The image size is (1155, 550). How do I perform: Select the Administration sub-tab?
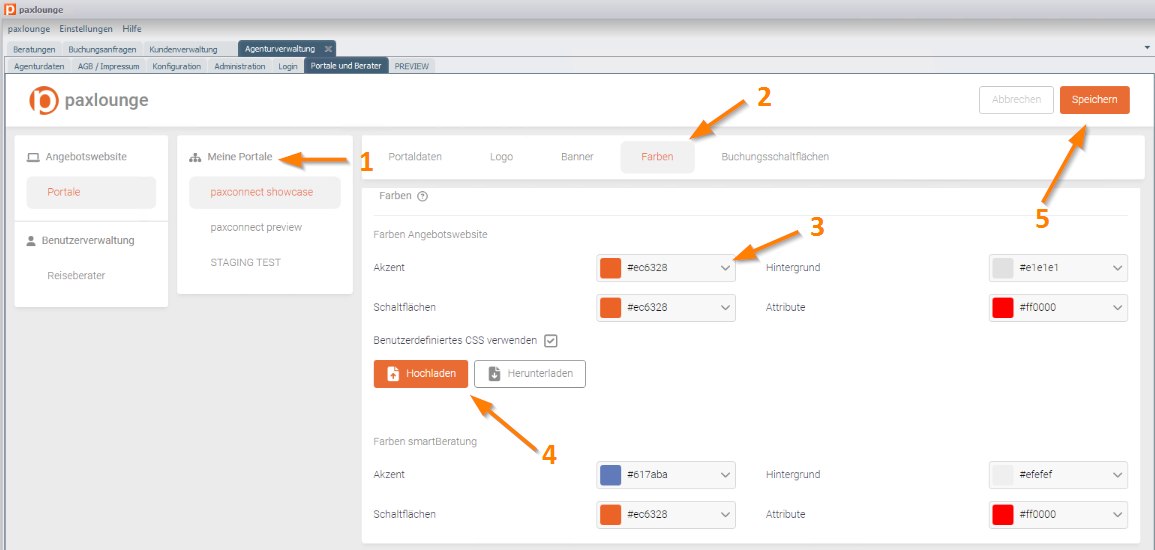(x=239, y=66)
